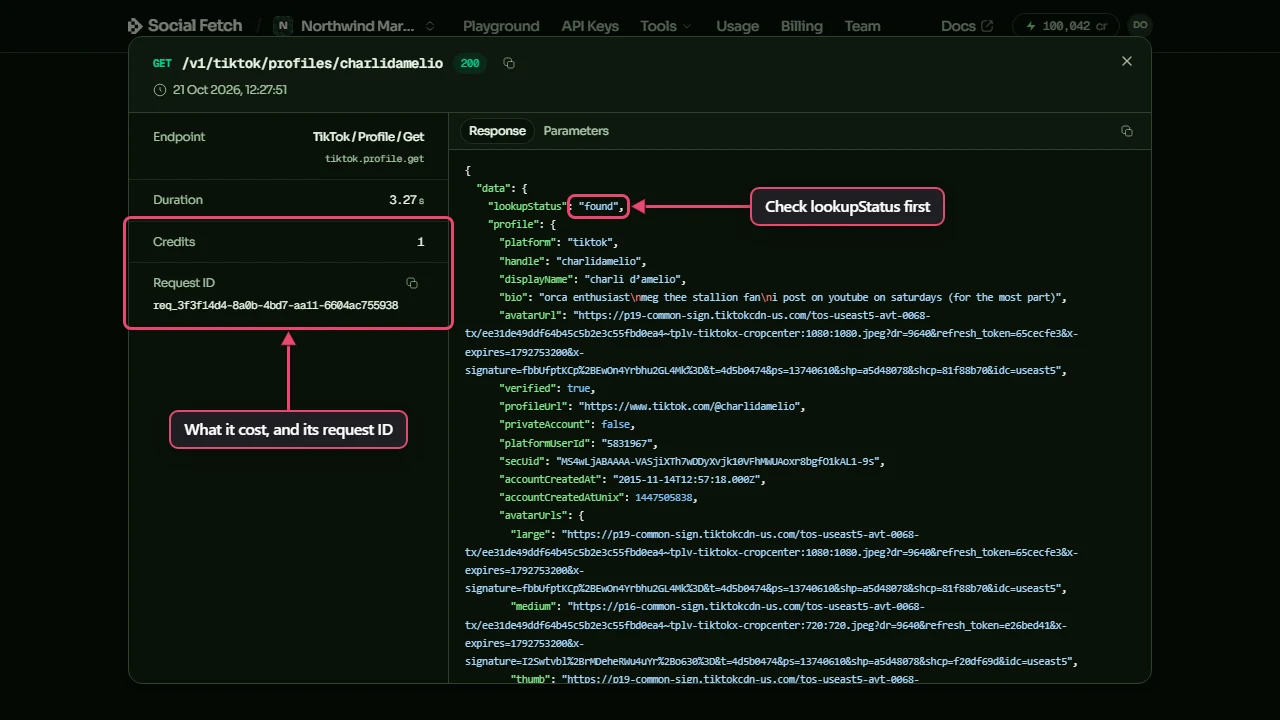Expand the Tools menu

click(x=666, y=26)
